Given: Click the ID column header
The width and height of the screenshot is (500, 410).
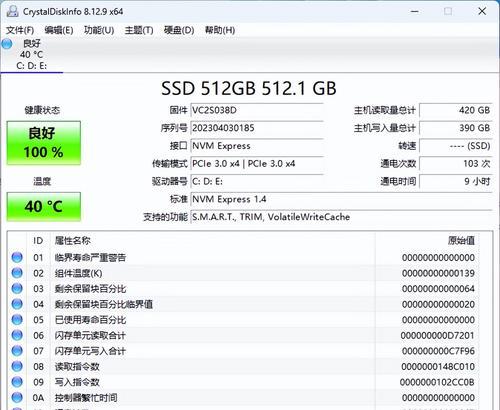Looking at the screenshot, I should 38,241.
